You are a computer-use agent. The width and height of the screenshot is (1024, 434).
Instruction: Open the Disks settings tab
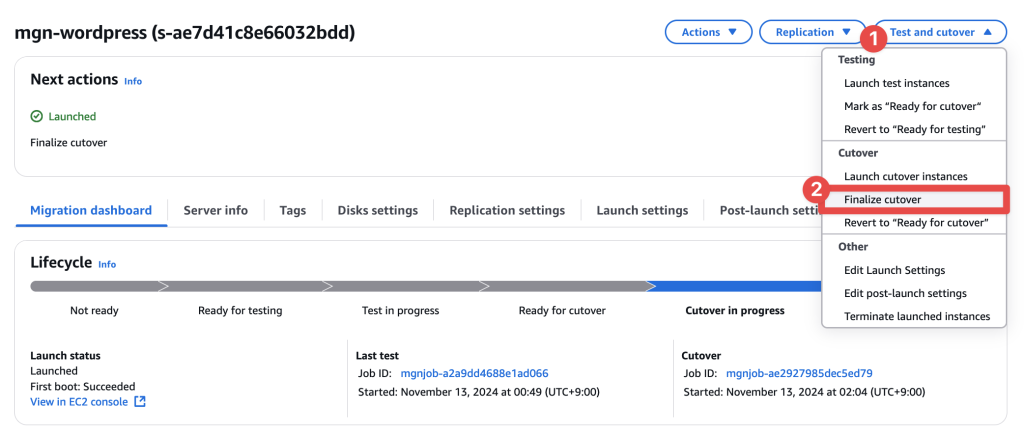point(377,210)
